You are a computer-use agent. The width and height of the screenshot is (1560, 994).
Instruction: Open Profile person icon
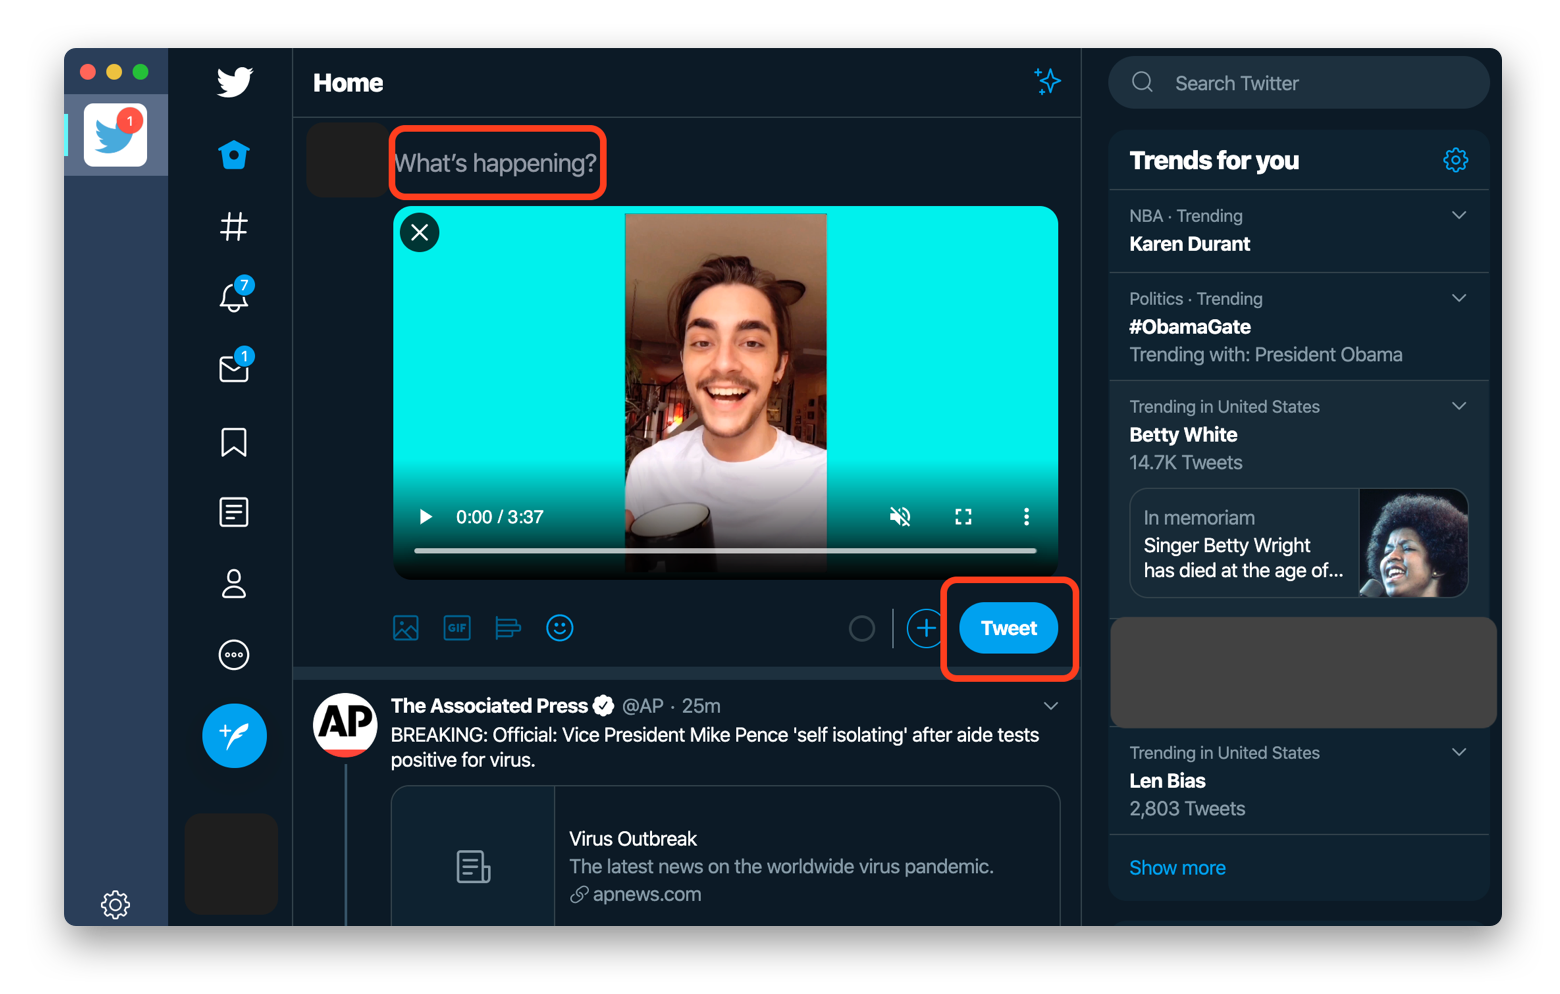coord(234,583)
